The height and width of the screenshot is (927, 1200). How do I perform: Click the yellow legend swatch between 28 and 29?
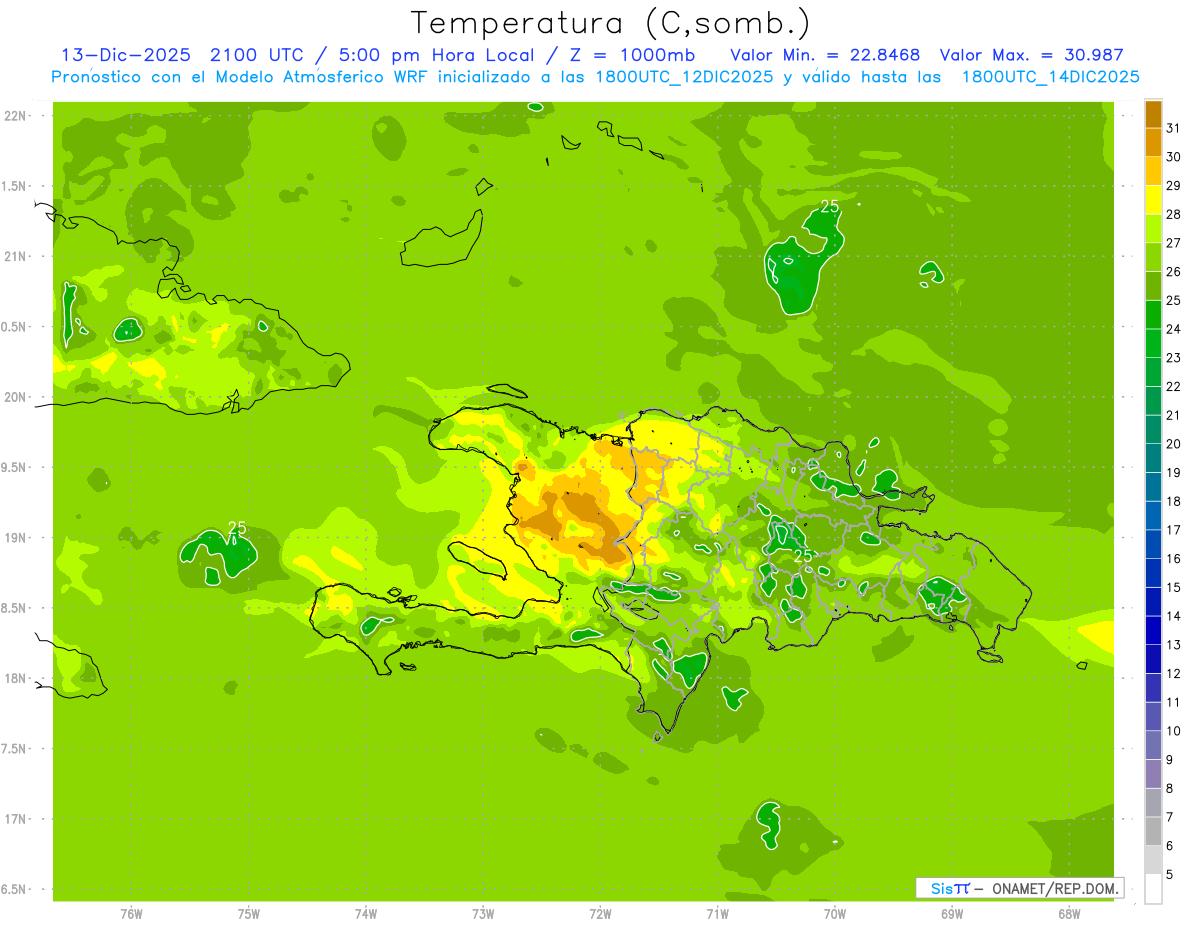click(1153, 200)
